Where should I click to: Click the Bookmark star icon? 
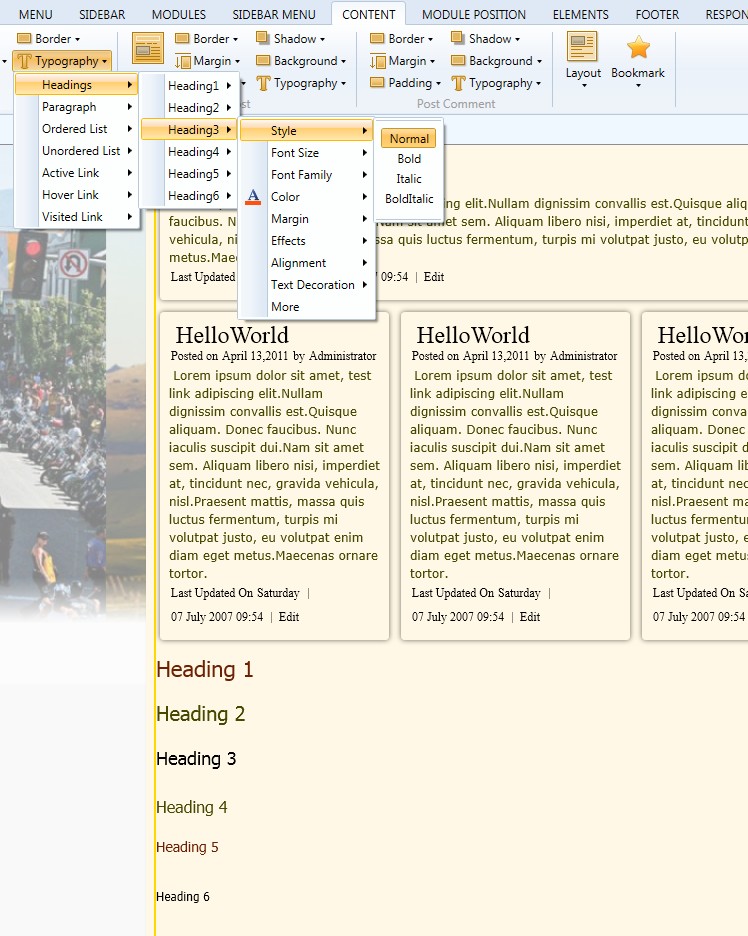click(638, 47)
